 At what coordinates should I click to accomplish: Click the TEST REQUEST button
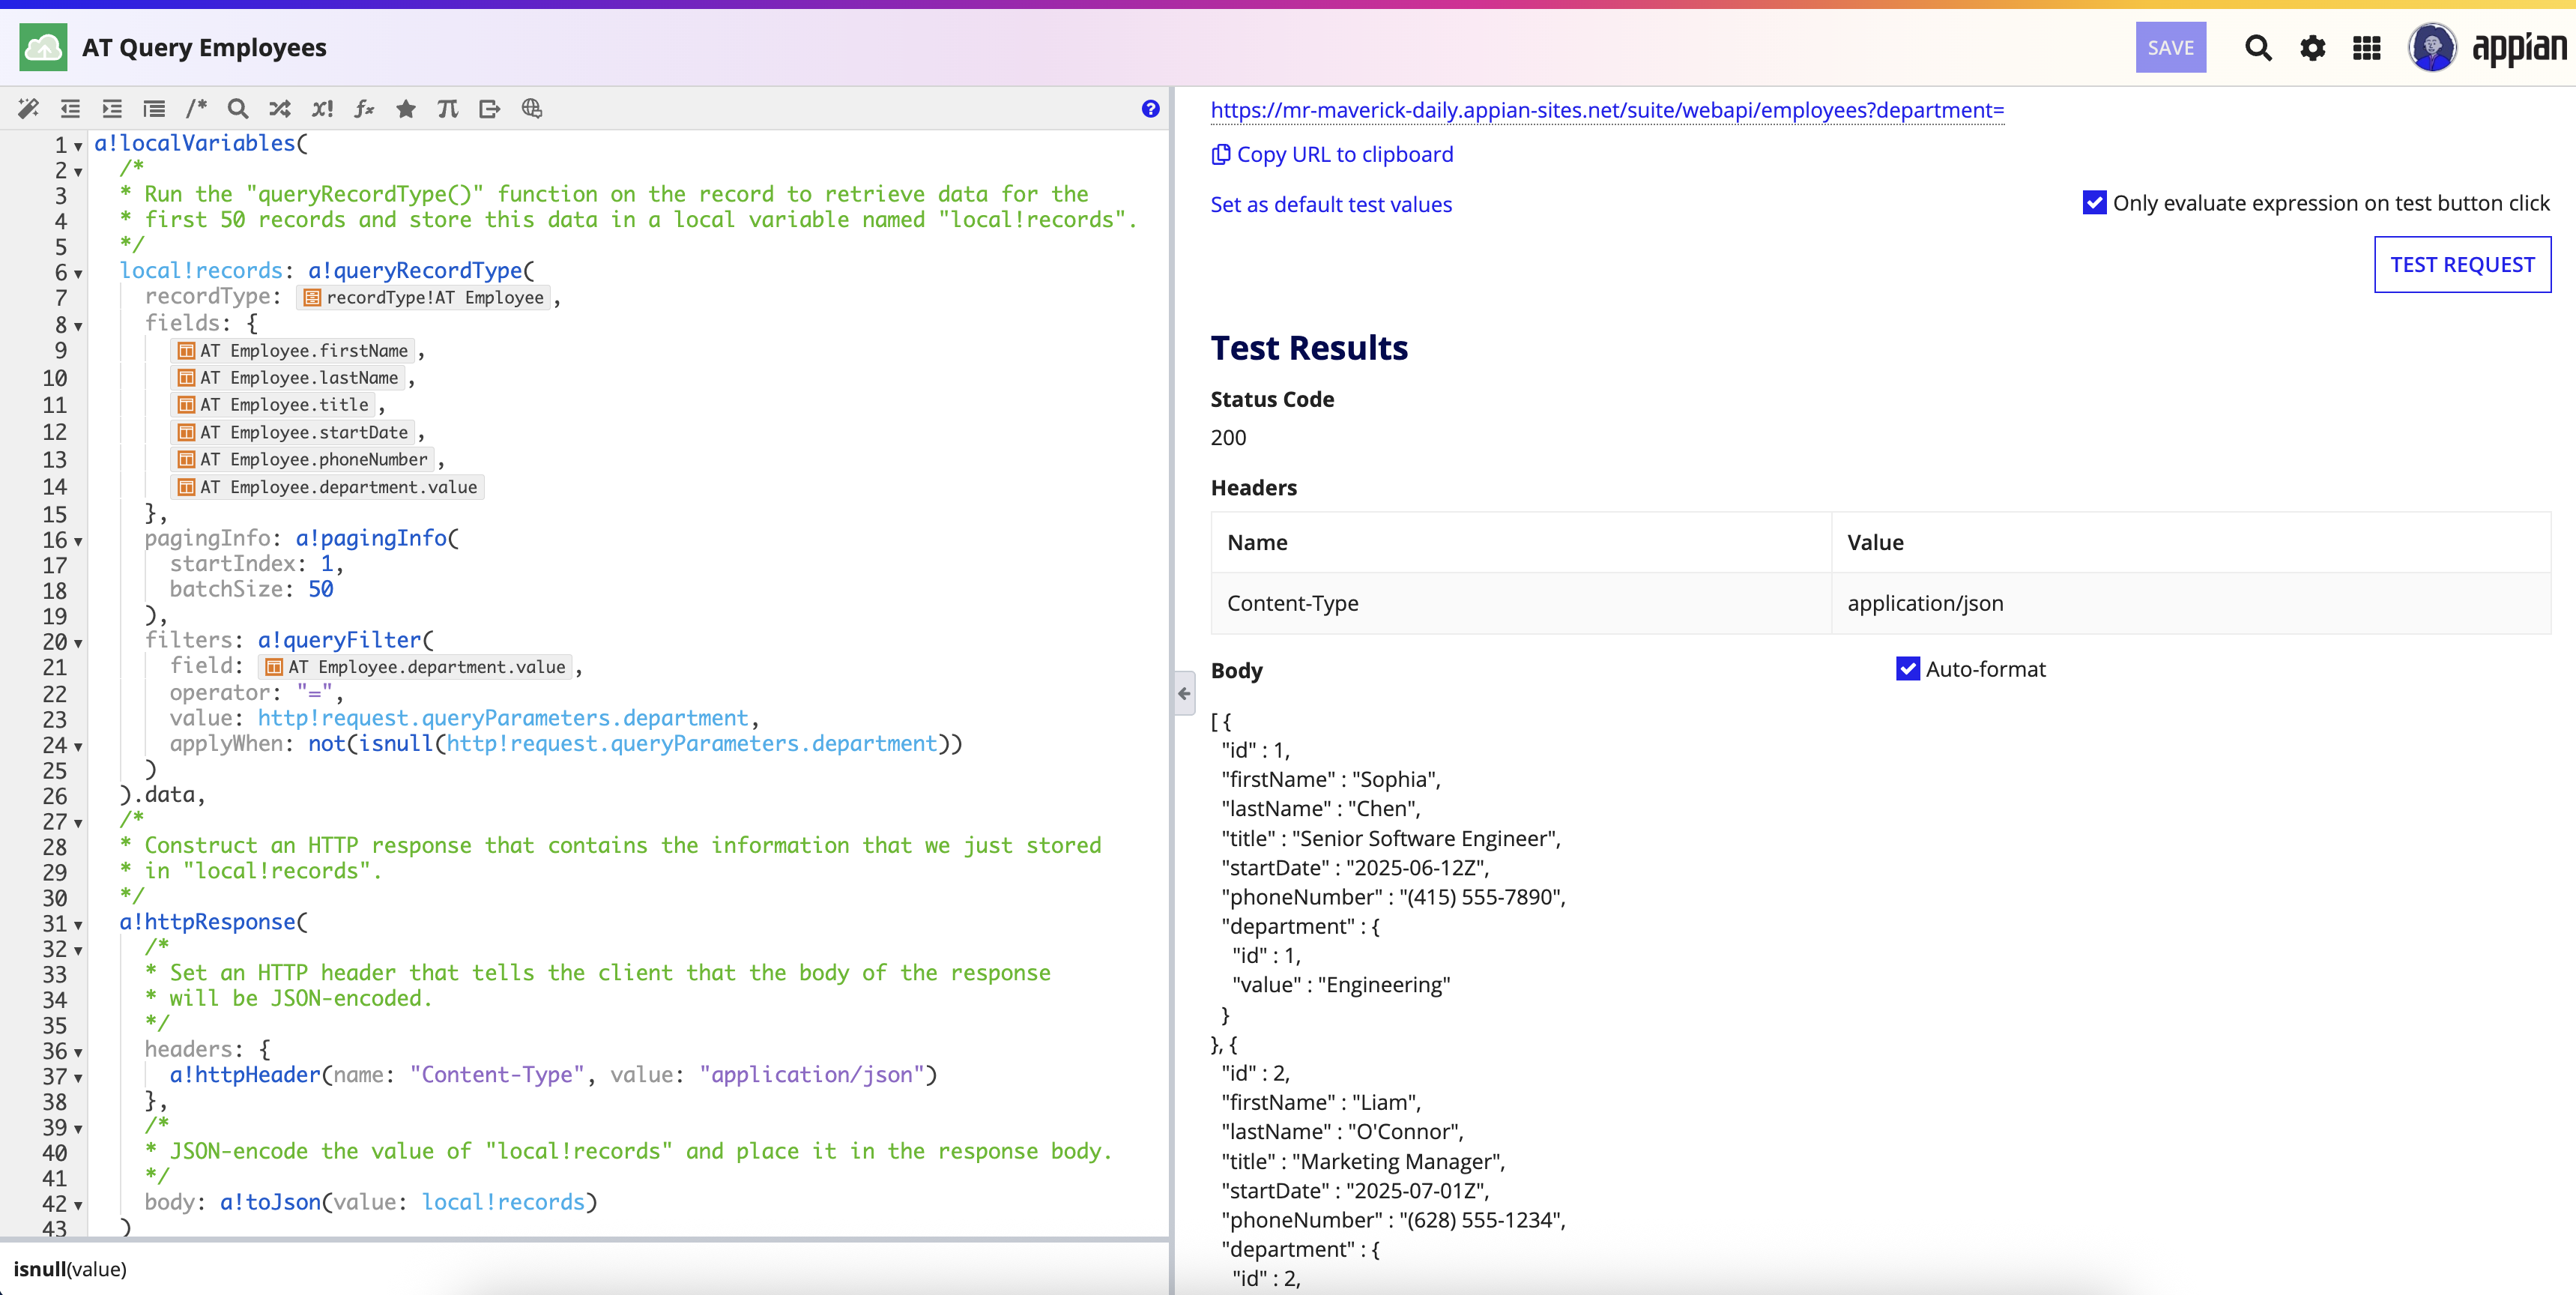click(2462, 264)
